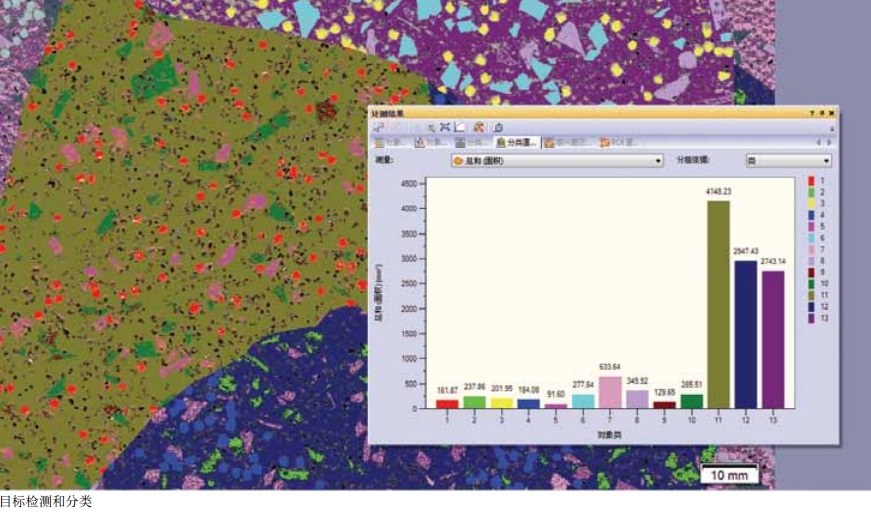Click the 10 mm scale bar on image

(729, 475)
